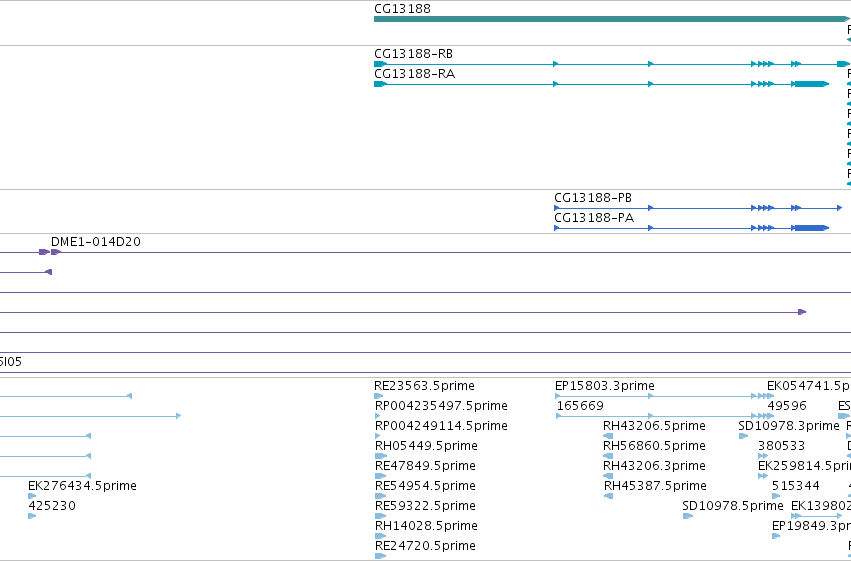
Task: Click the first exon block of CG13188-RA
Action: (x=380, y=84)
